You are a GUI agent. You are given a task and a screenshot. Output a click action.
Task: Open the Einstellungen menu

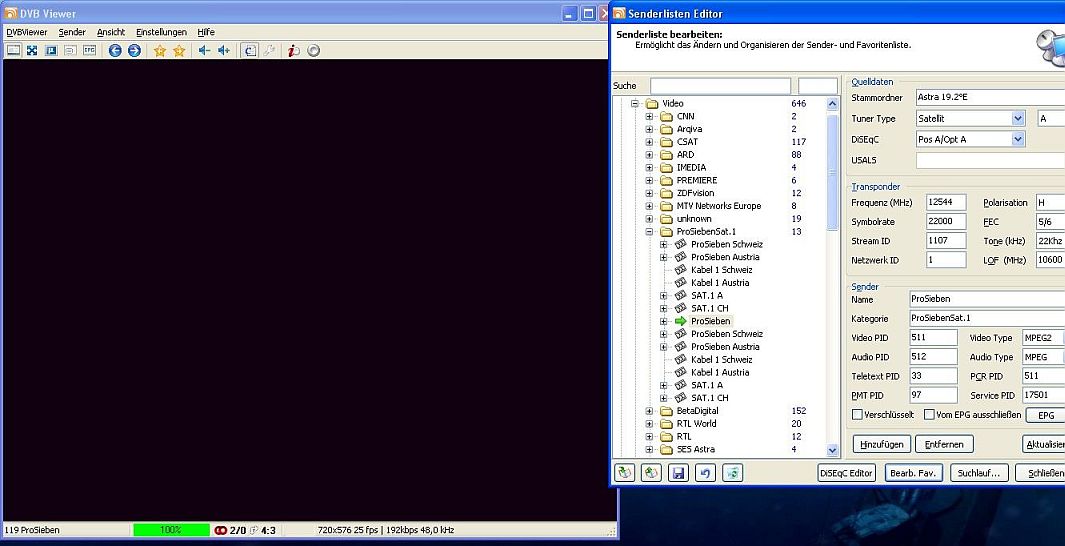(161, 32)
